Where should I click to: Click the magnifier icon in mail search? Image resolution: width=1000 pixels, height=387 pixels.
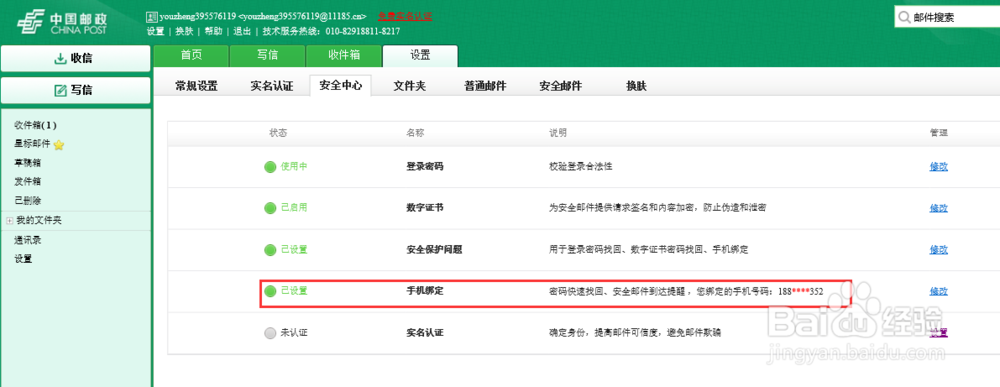[903, 18]
